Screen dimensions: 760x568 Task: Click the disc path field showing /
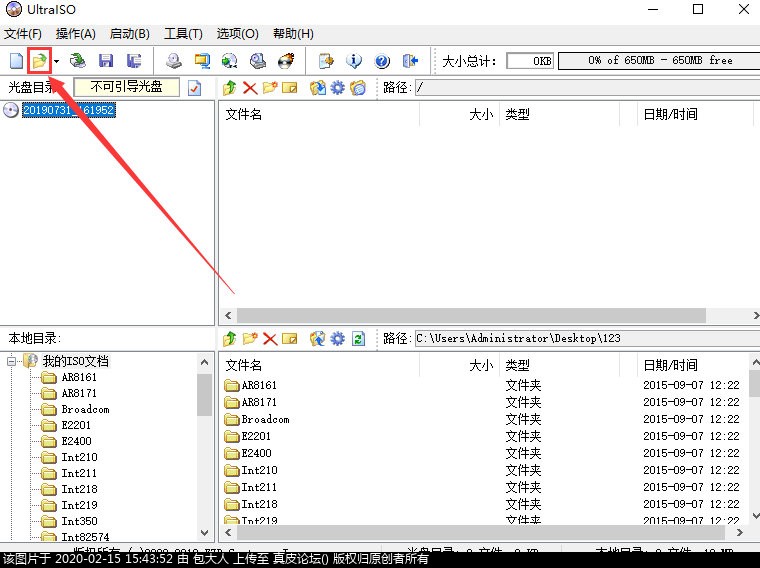(x=587, y=88)
